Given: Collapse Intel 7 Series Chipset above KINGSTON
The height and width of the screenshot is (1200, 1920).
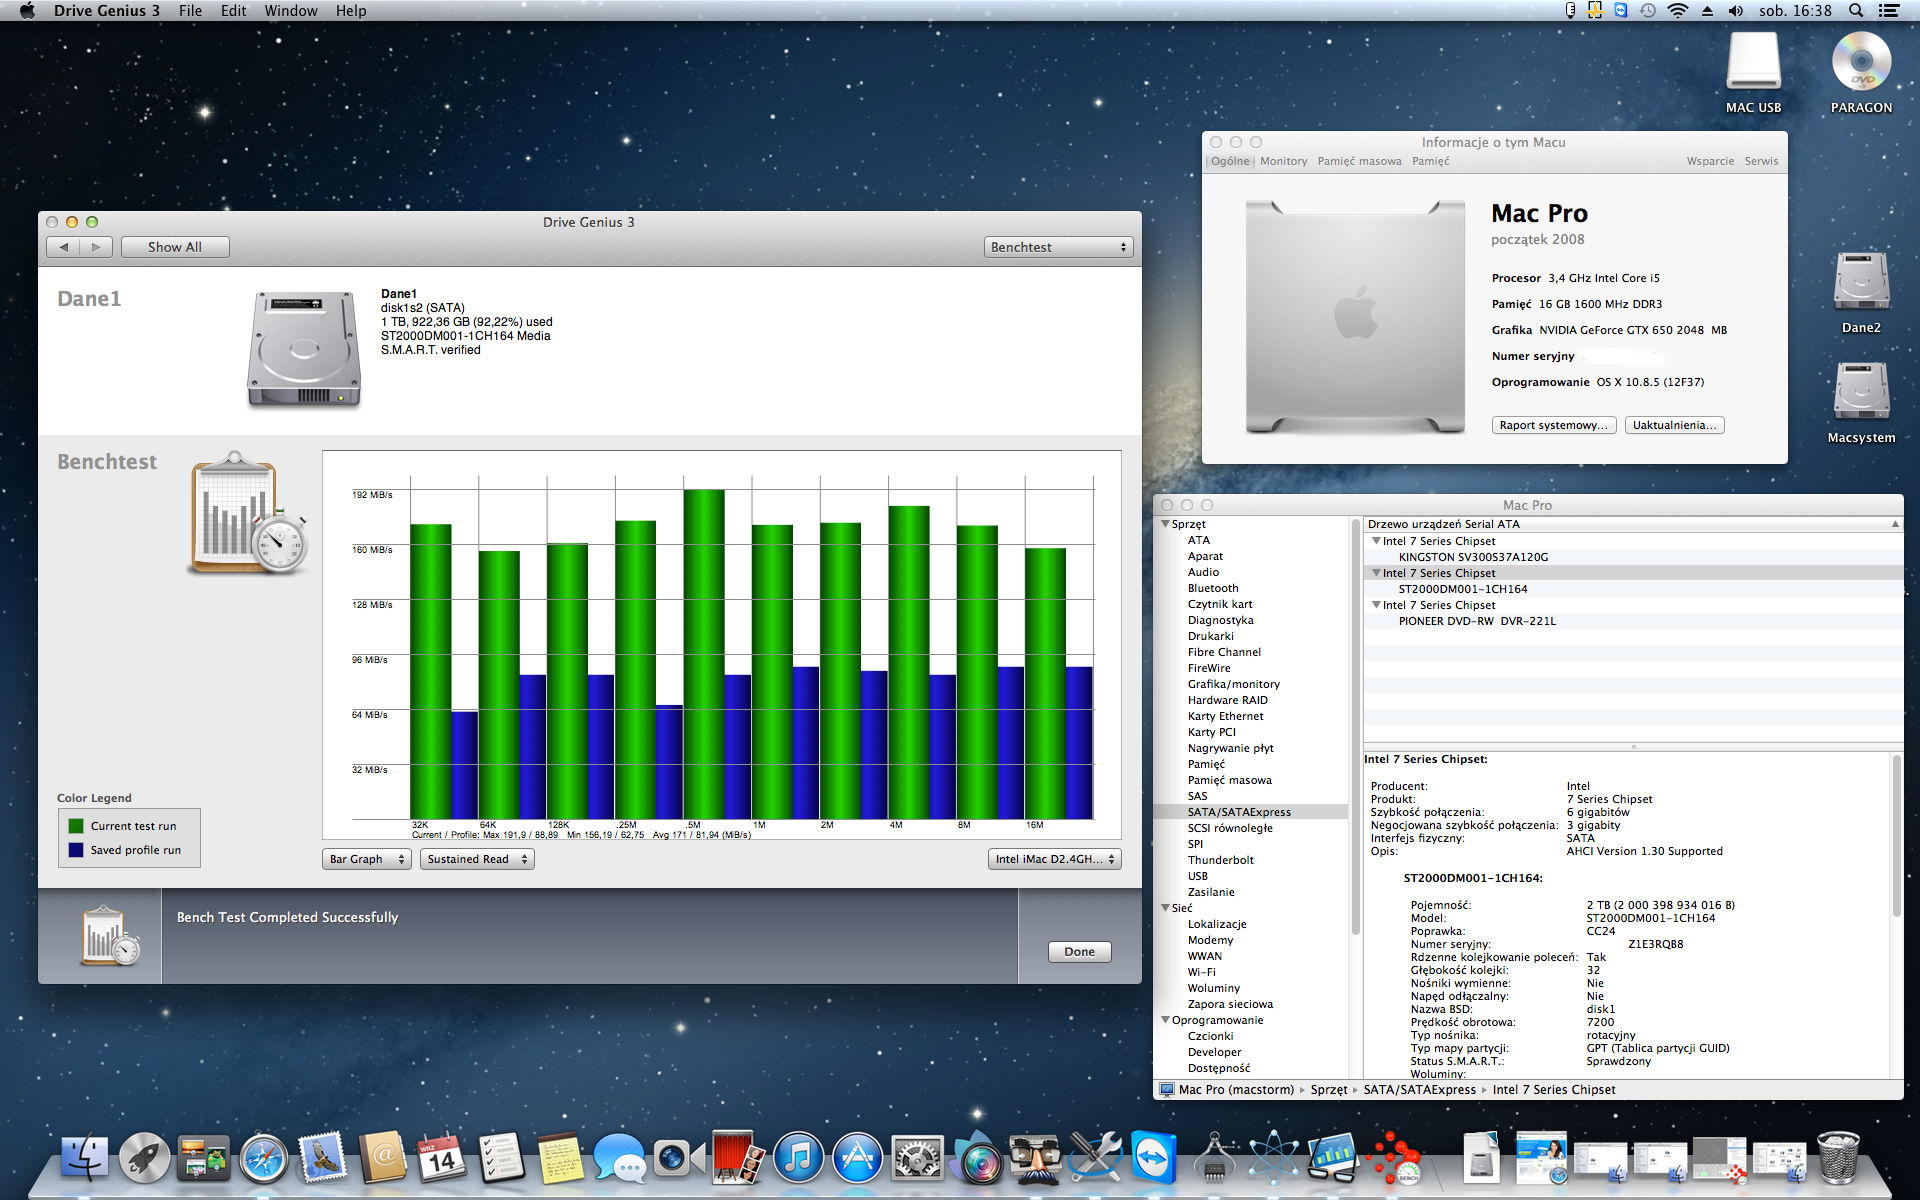Looking at the screenshot, I should (x=1376, y=541).
